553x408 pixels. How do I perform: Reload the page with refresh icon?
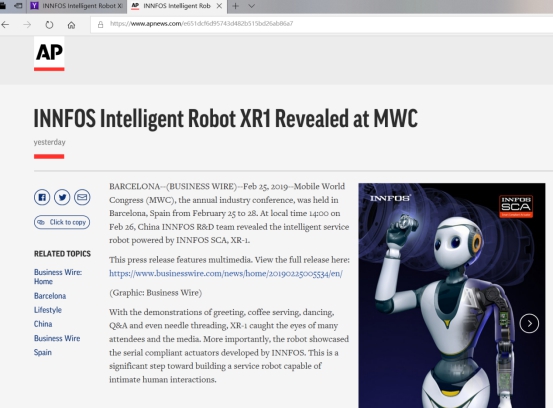pyautogui.click(x=49, y=25)
